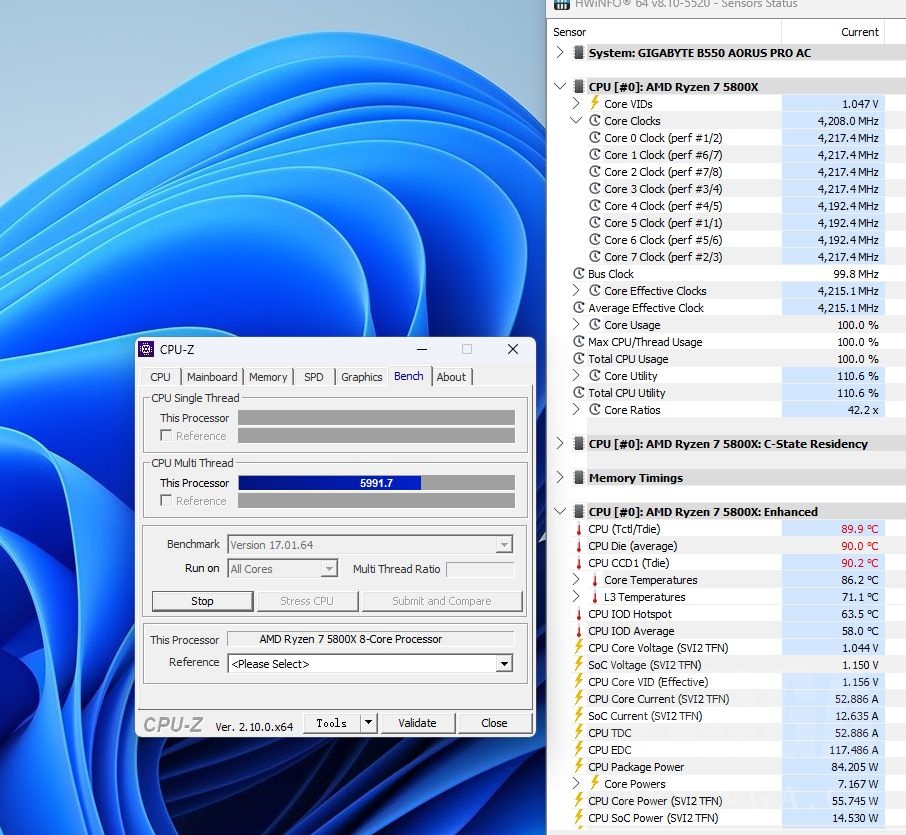Click the multi thread score progress bar
This screenshot has width=906, height=835.
(376, 483)
